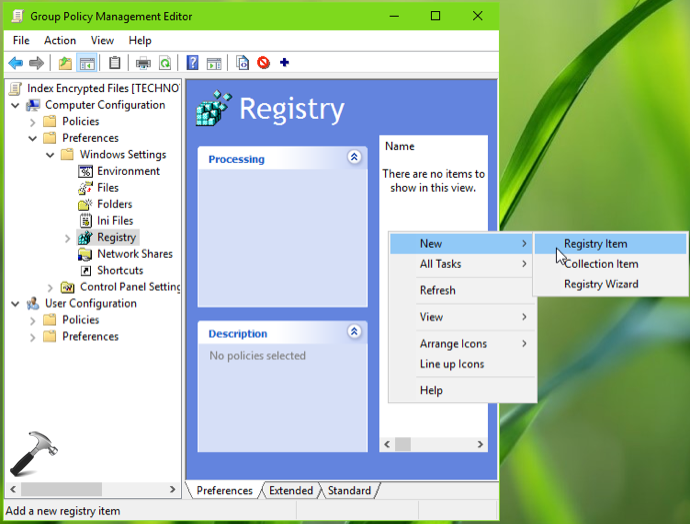Viewport: 690px width, 524px height.
Task: Click the blue Back arrow in toolbar
Action: (15, 63)
